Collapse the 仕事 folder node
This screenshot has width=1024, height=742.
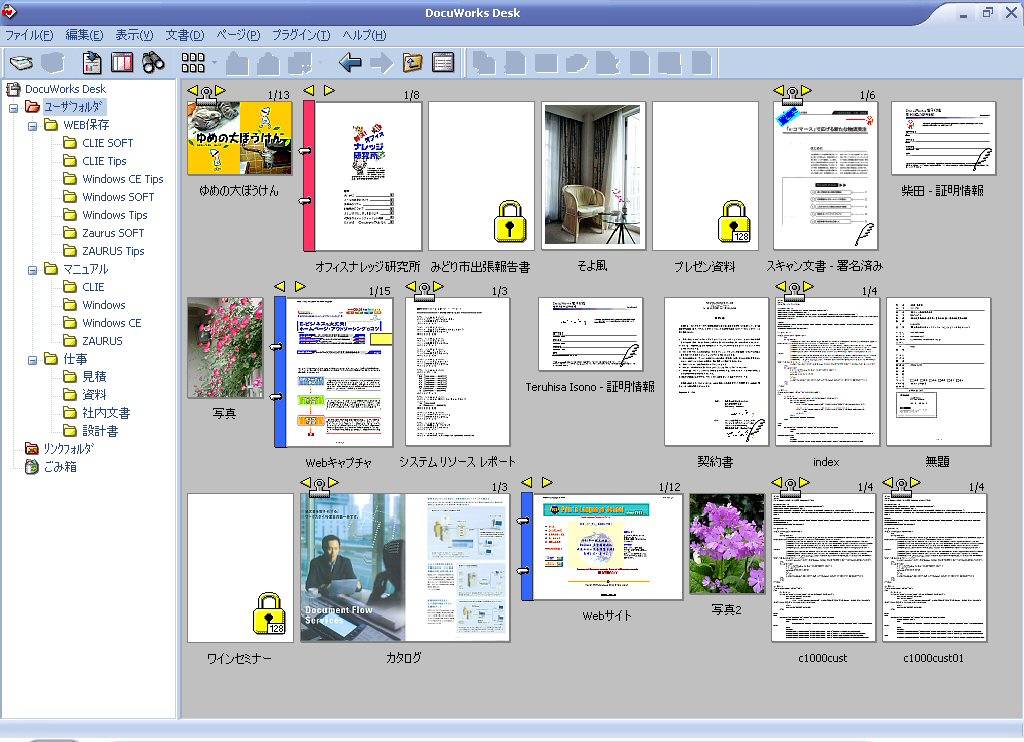[32, 360]
